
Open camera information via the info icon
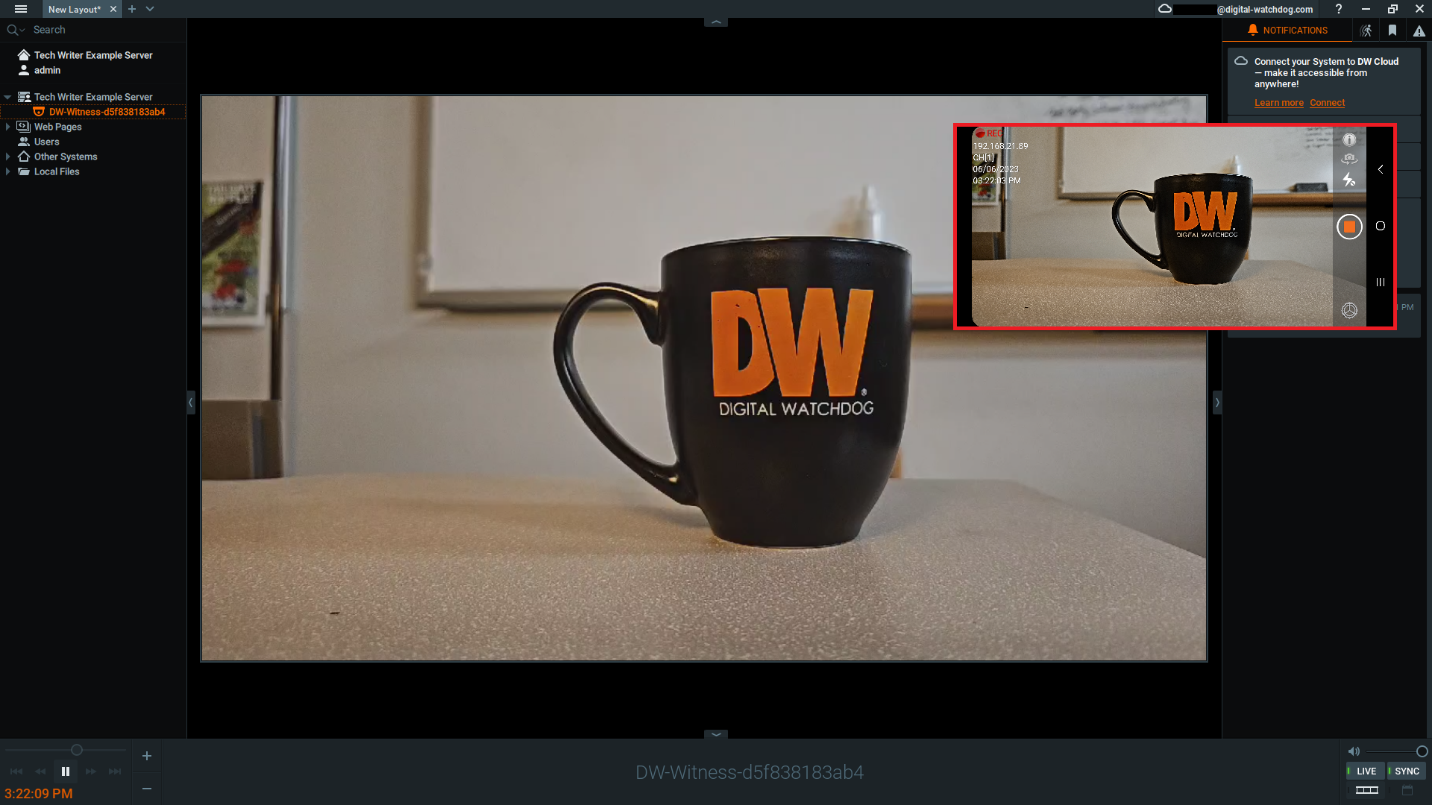tap(1349, 139)
